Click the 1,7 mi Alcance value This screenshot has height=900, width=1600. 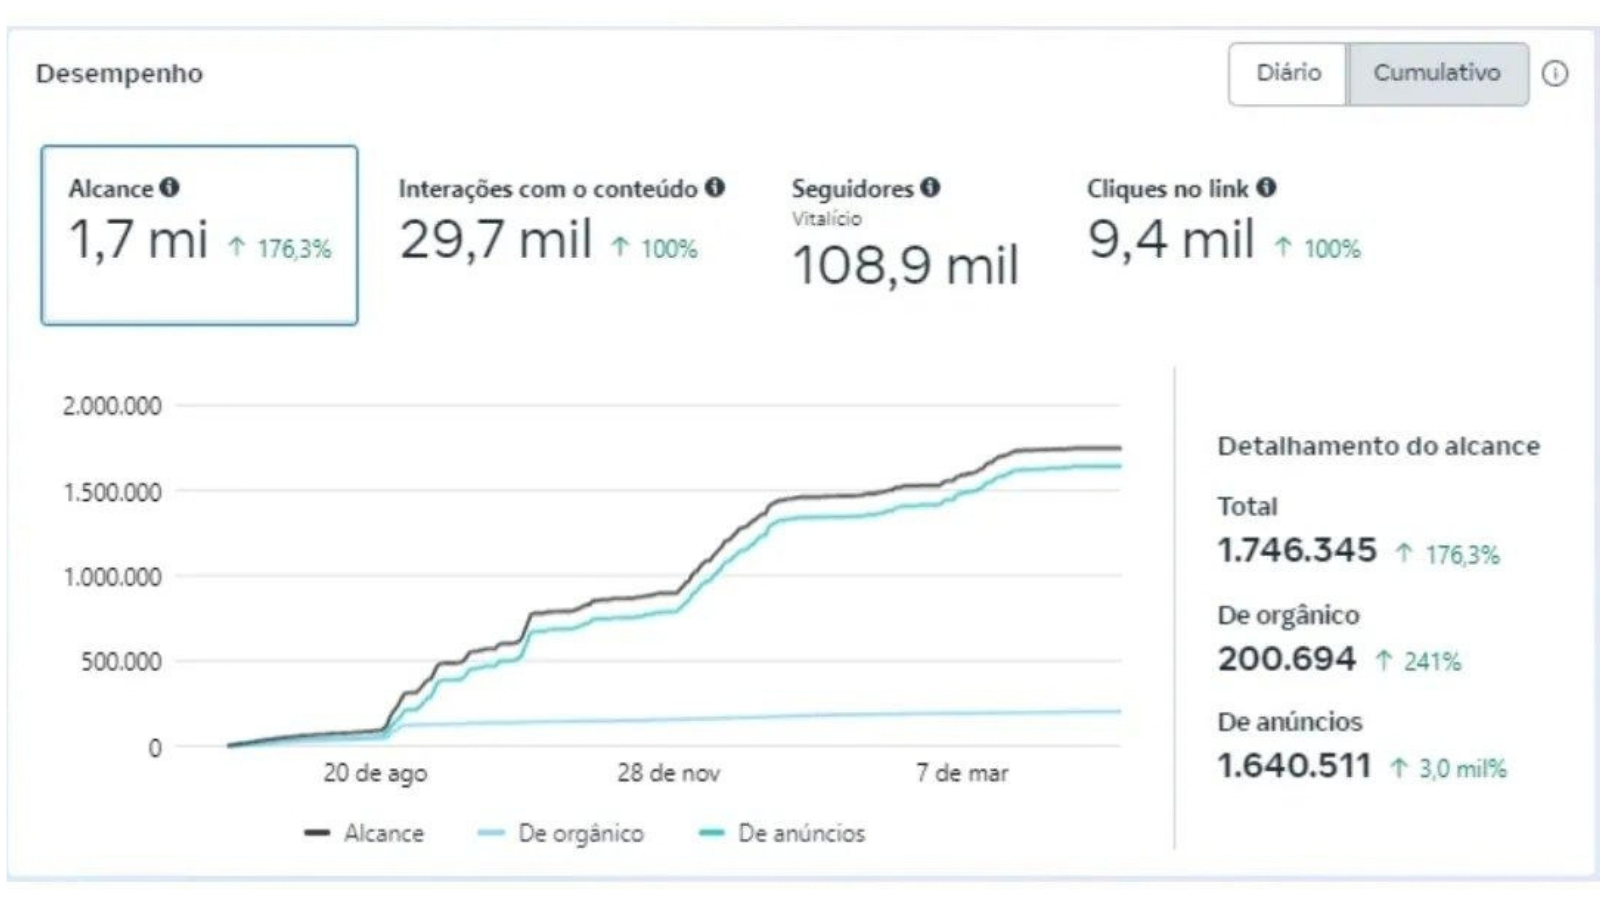click(x=138, y=241)
